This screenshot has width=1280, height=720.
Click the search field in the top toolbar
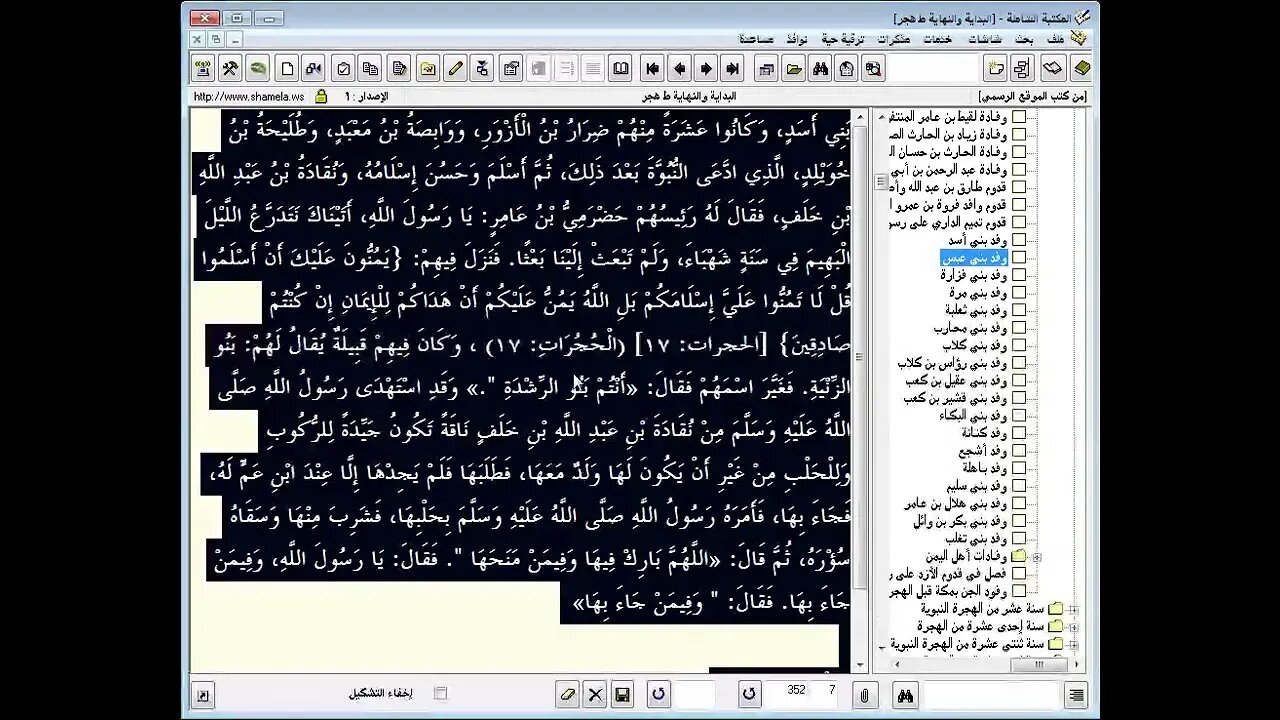click(x=932, y=69)
